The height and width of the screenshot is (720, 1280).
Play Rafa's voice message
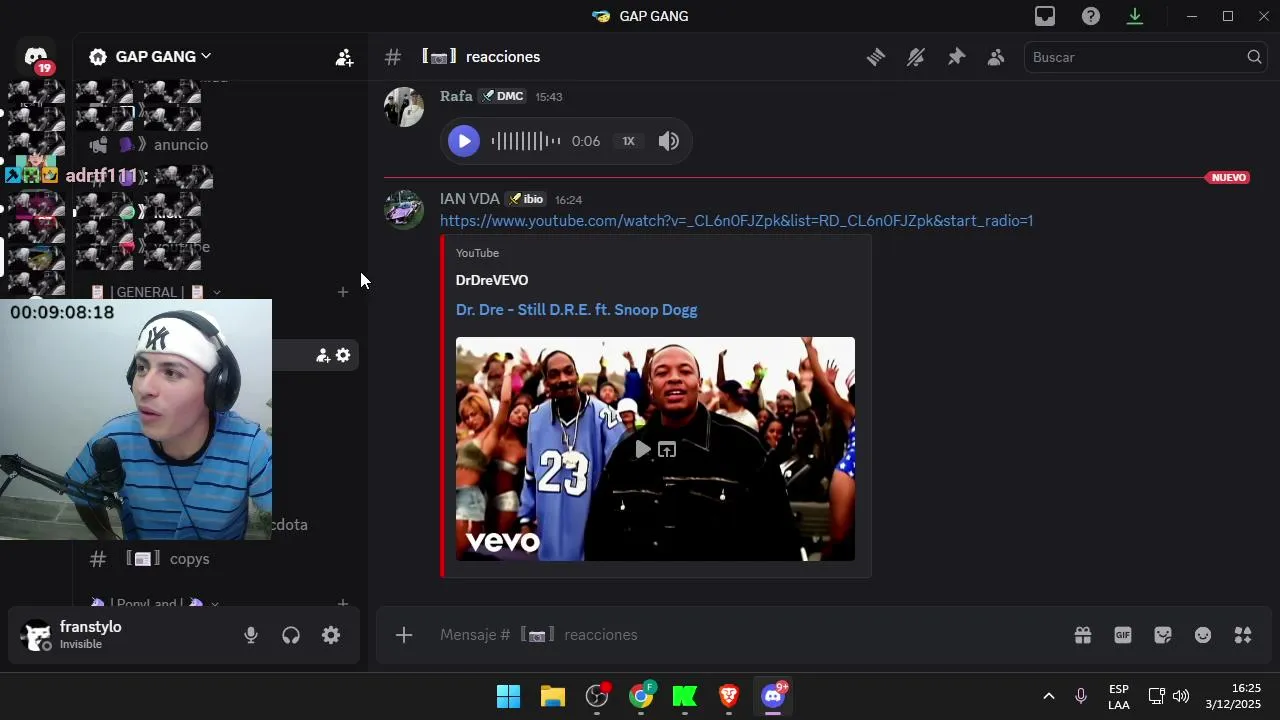pyautogui.click(x=464, y=141)
